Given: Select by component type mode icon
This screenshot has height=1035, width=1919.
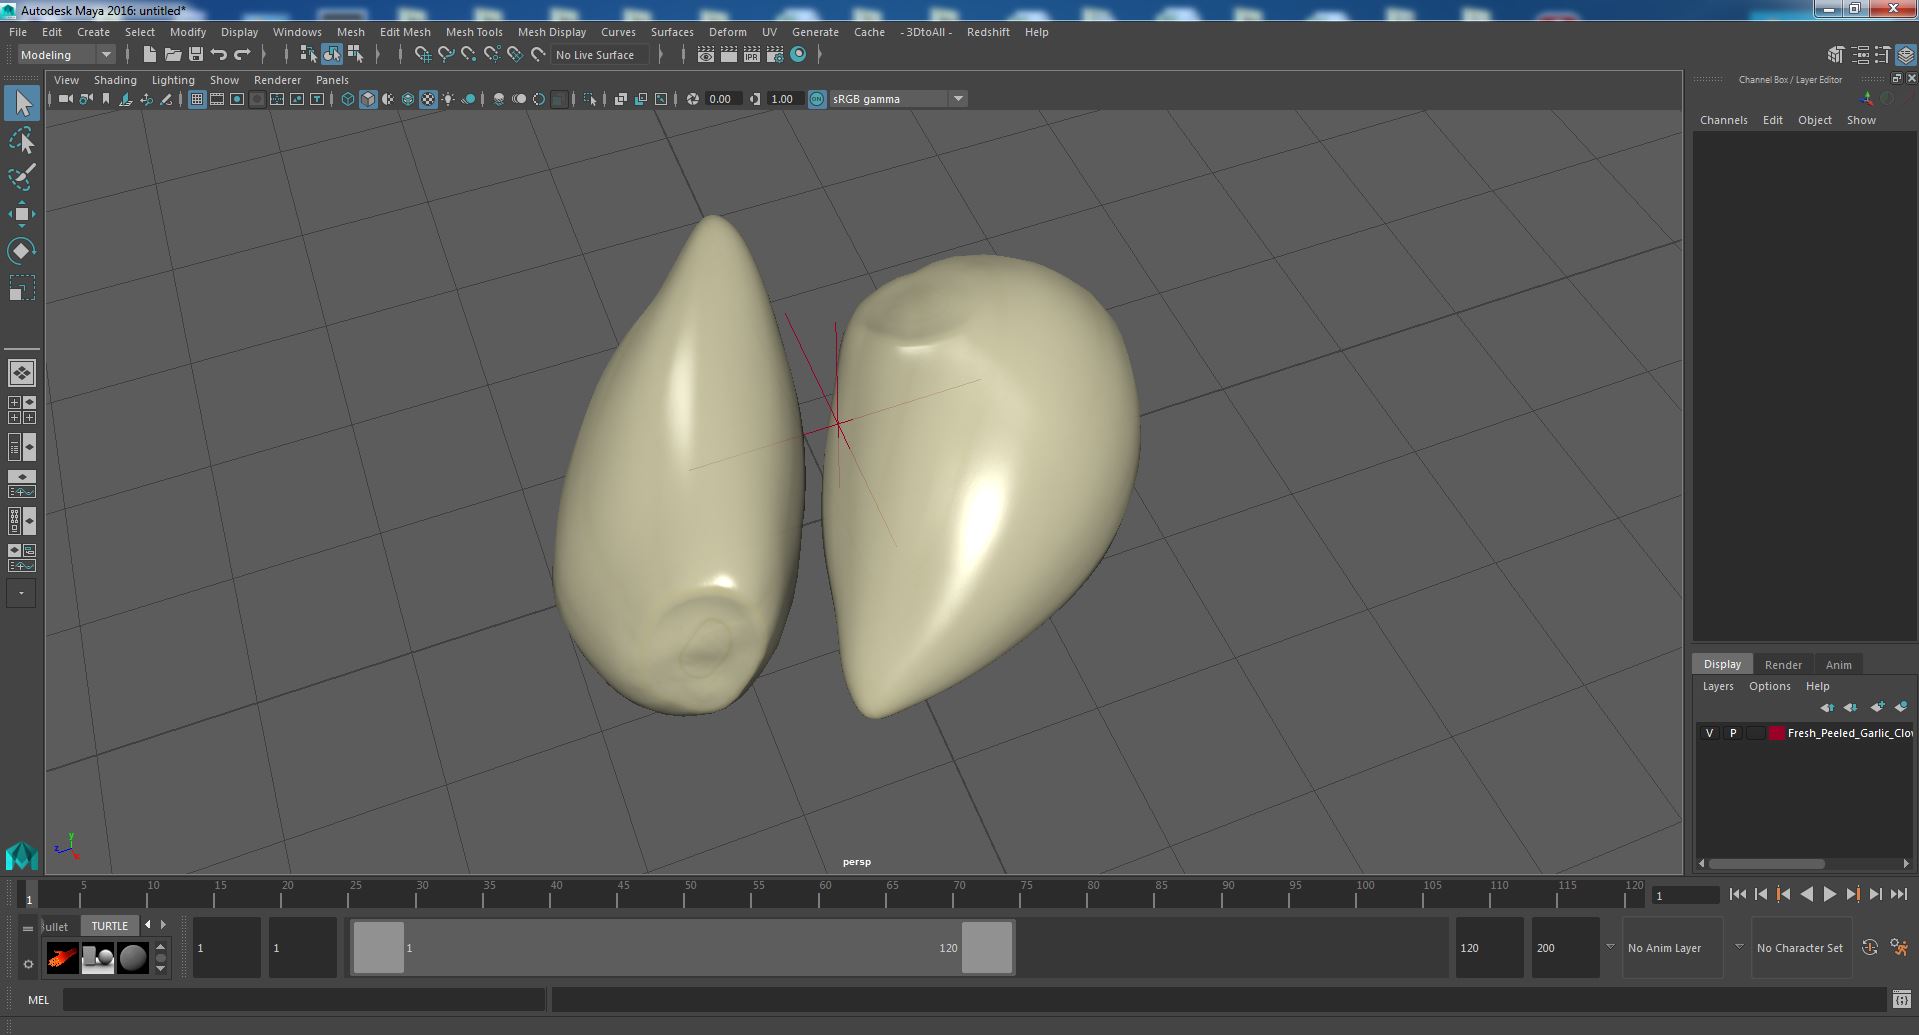Looking at the screenshot, I should point(355,54).
